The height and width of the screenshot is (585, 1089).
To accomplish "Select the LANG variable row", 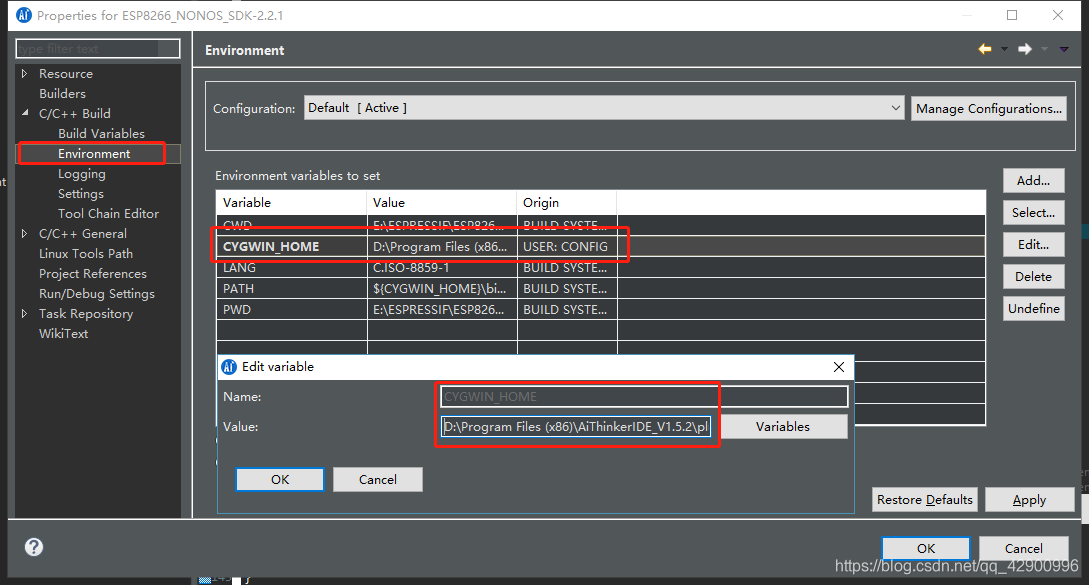I will 600,267.
